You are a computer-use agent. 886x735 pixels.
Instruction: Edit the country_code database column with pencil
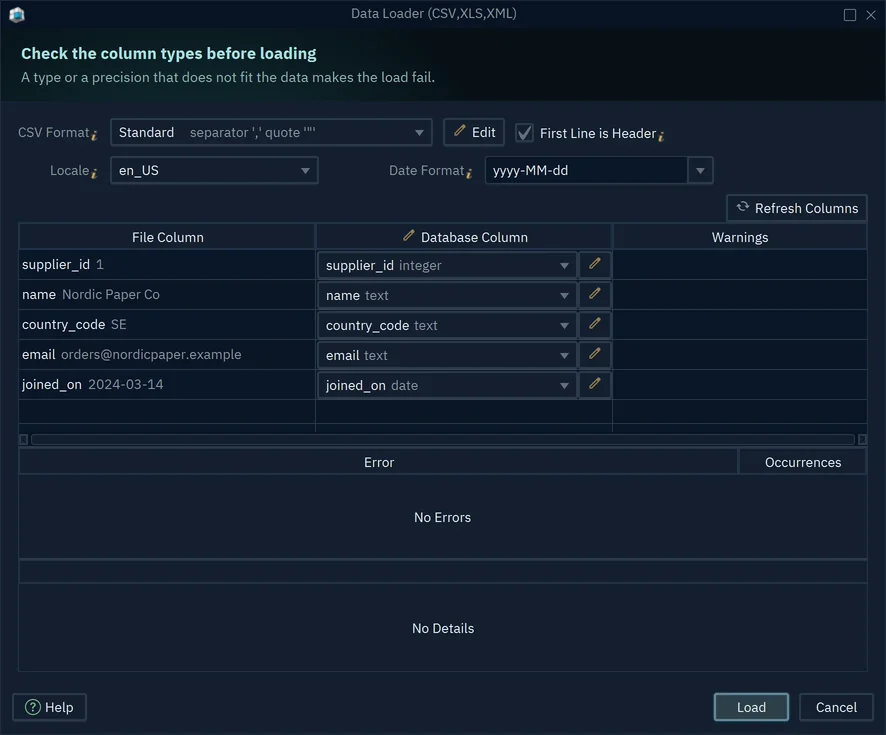coord(594,324)
